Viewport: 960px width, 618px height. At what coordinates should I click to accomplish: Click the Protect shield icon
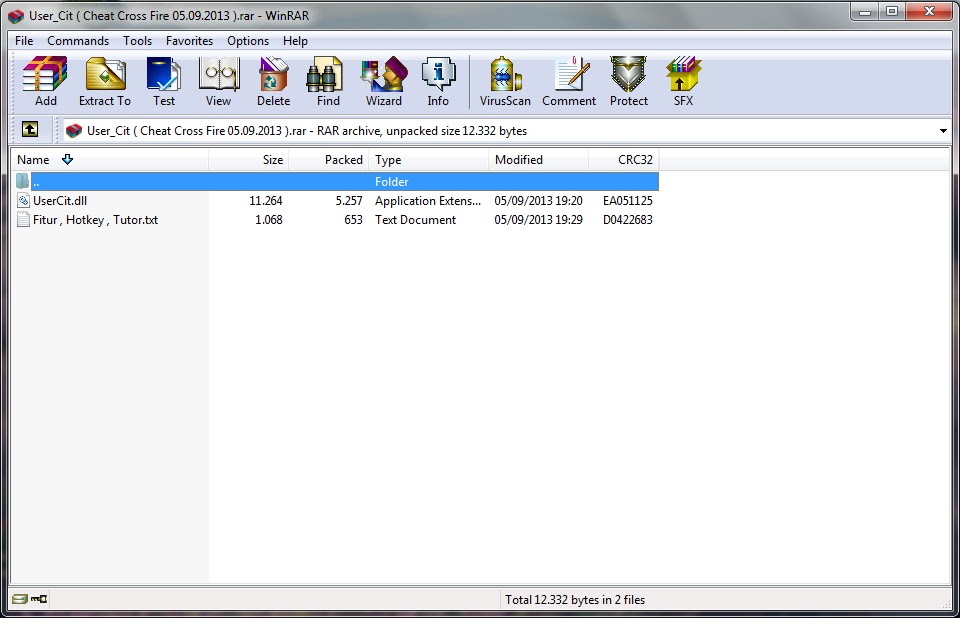pos(628,81)
